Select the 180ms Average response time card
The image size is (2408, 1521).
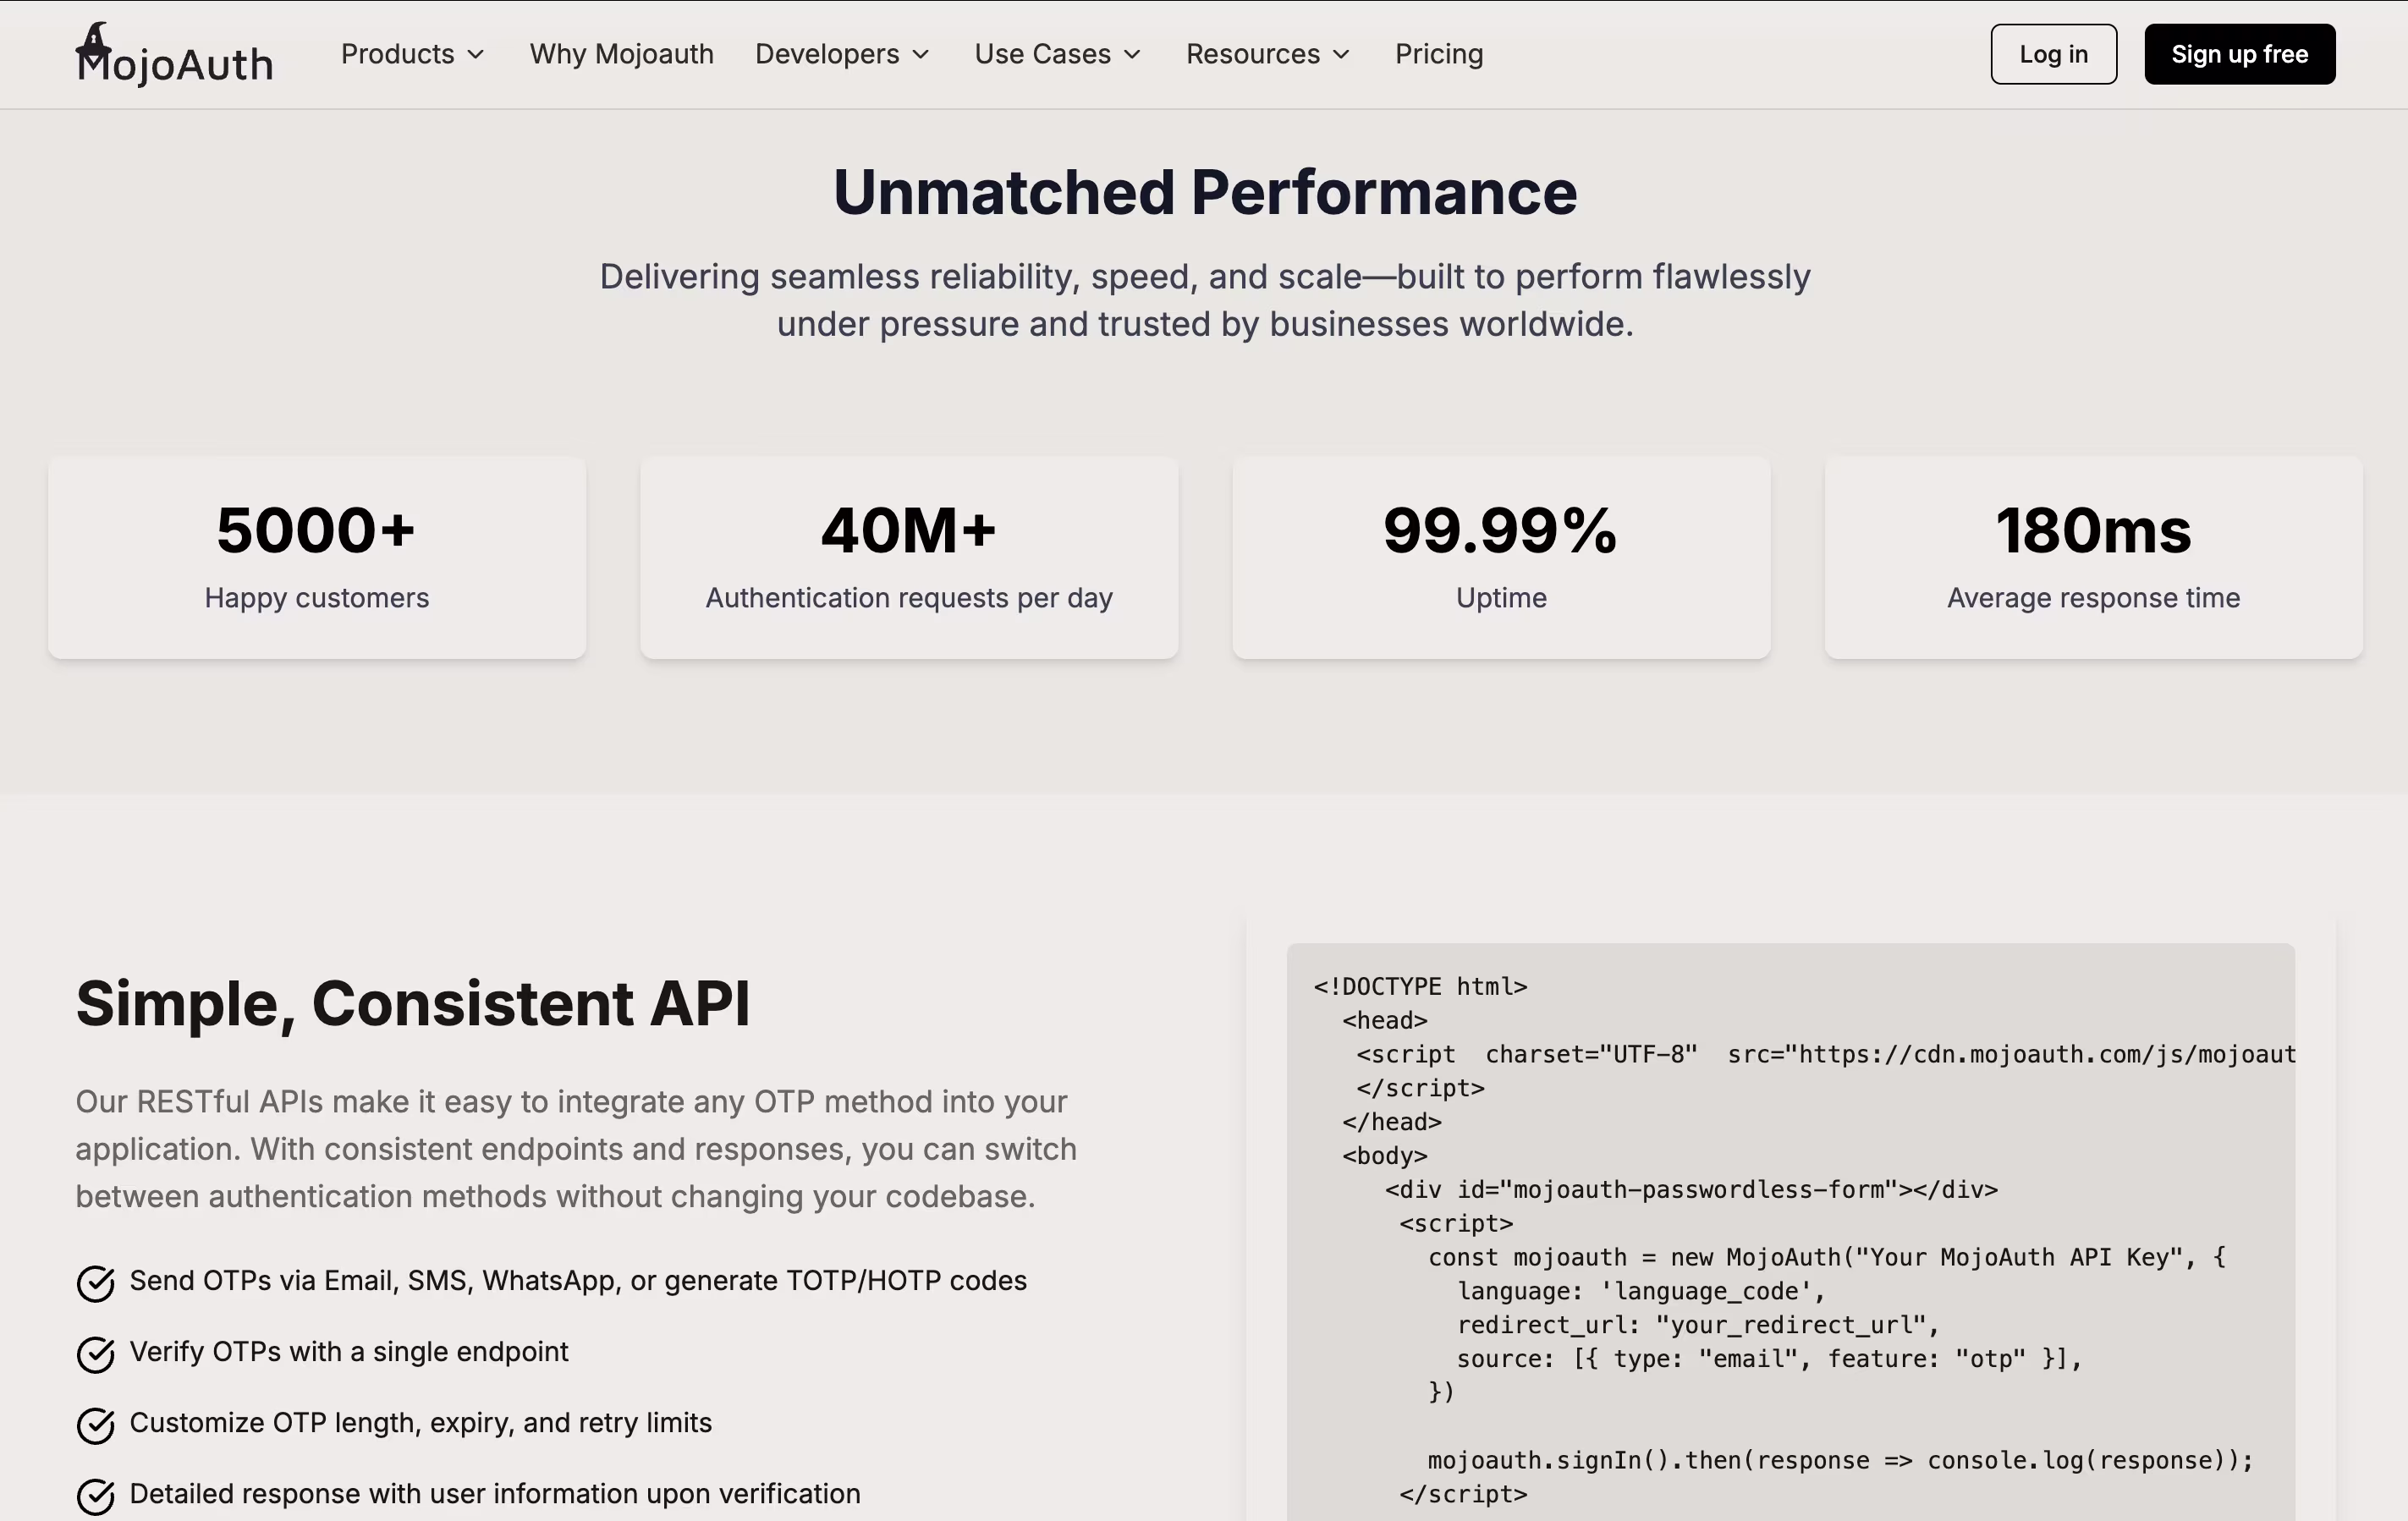2093,557
